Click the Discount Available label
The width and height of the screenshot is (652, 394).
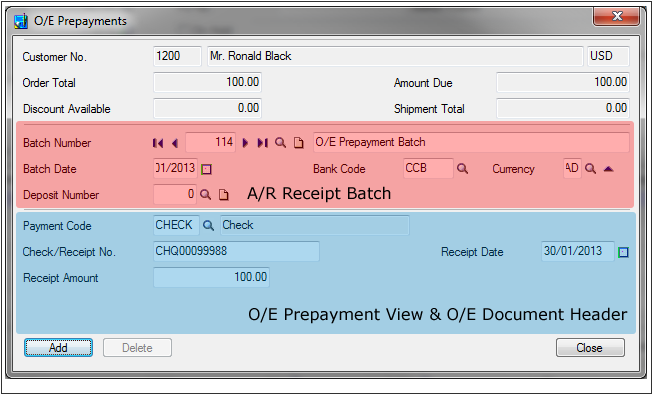click(67, 109)
